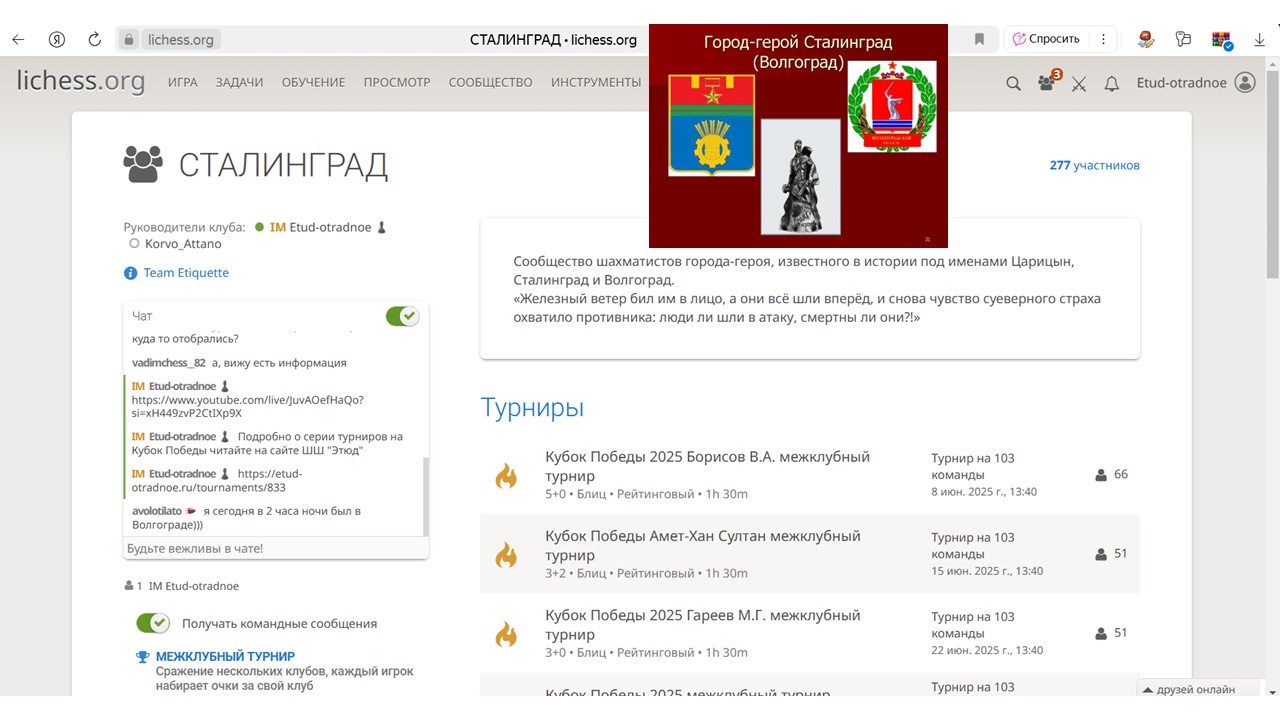Bookmark this page with the bookmark icon

click(x=980, y=39)
